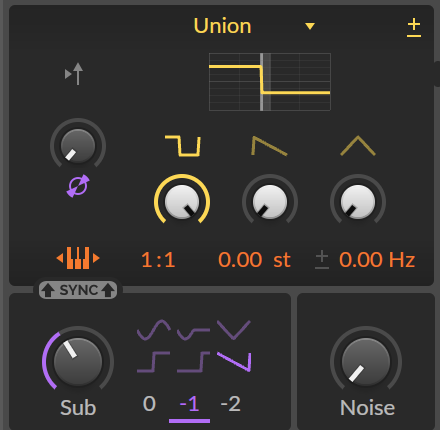Image resolution: width=440 pixels, height=430 pixels.
Task: Toggle the yellow plus-minus bipolar button
Action: click(x=414, y=28)
